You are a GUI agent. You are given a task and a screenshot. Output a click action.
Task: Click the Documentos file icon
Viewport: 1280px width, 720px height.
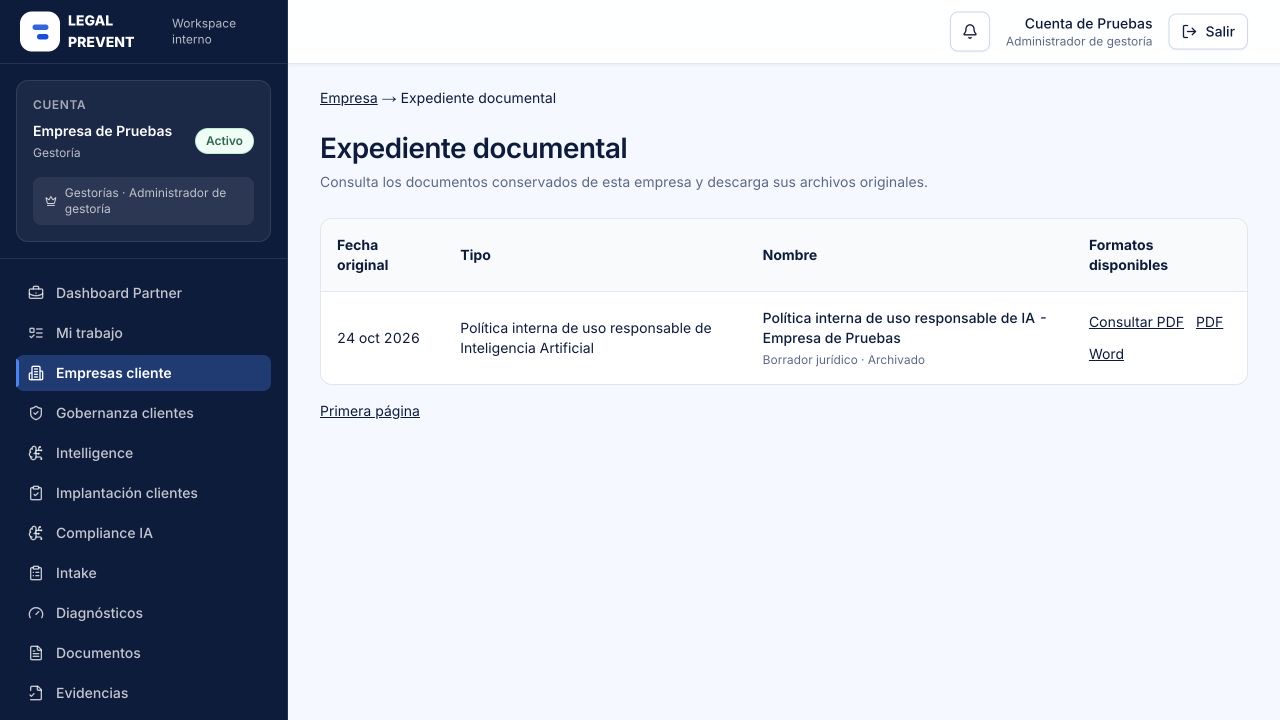[36, 653]
